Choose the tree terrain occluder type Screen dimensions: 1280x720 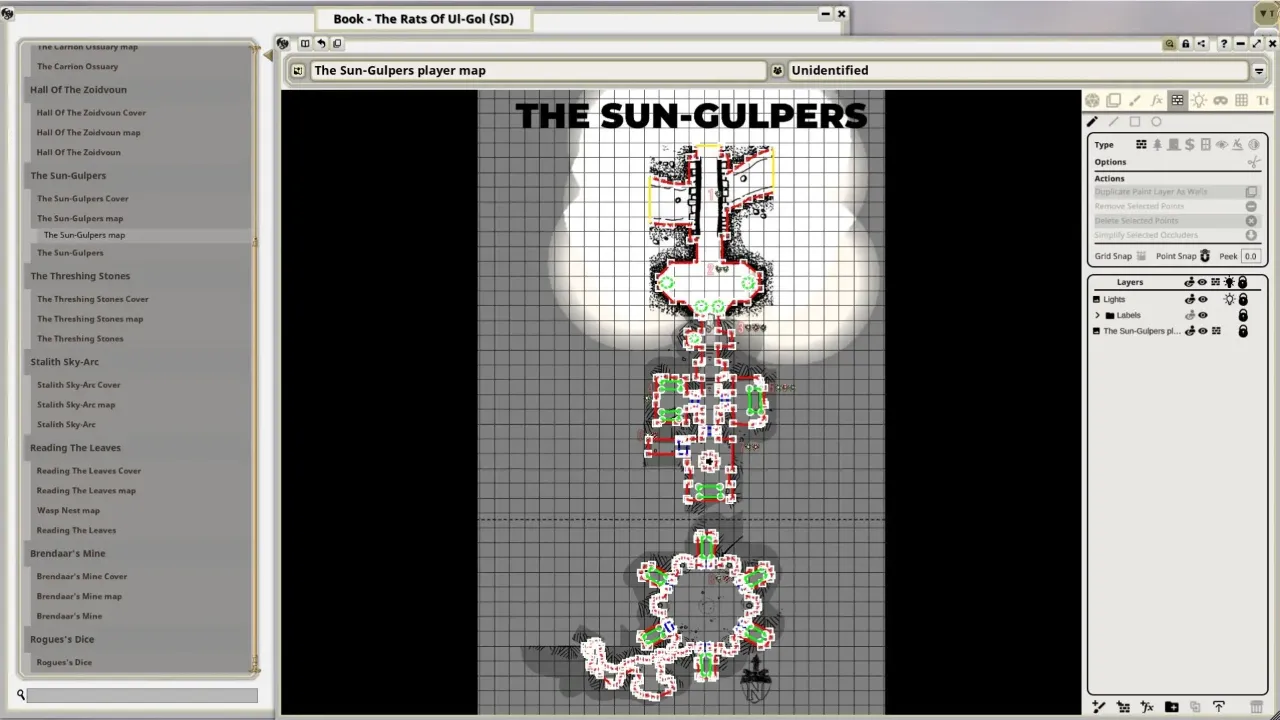1157,145
